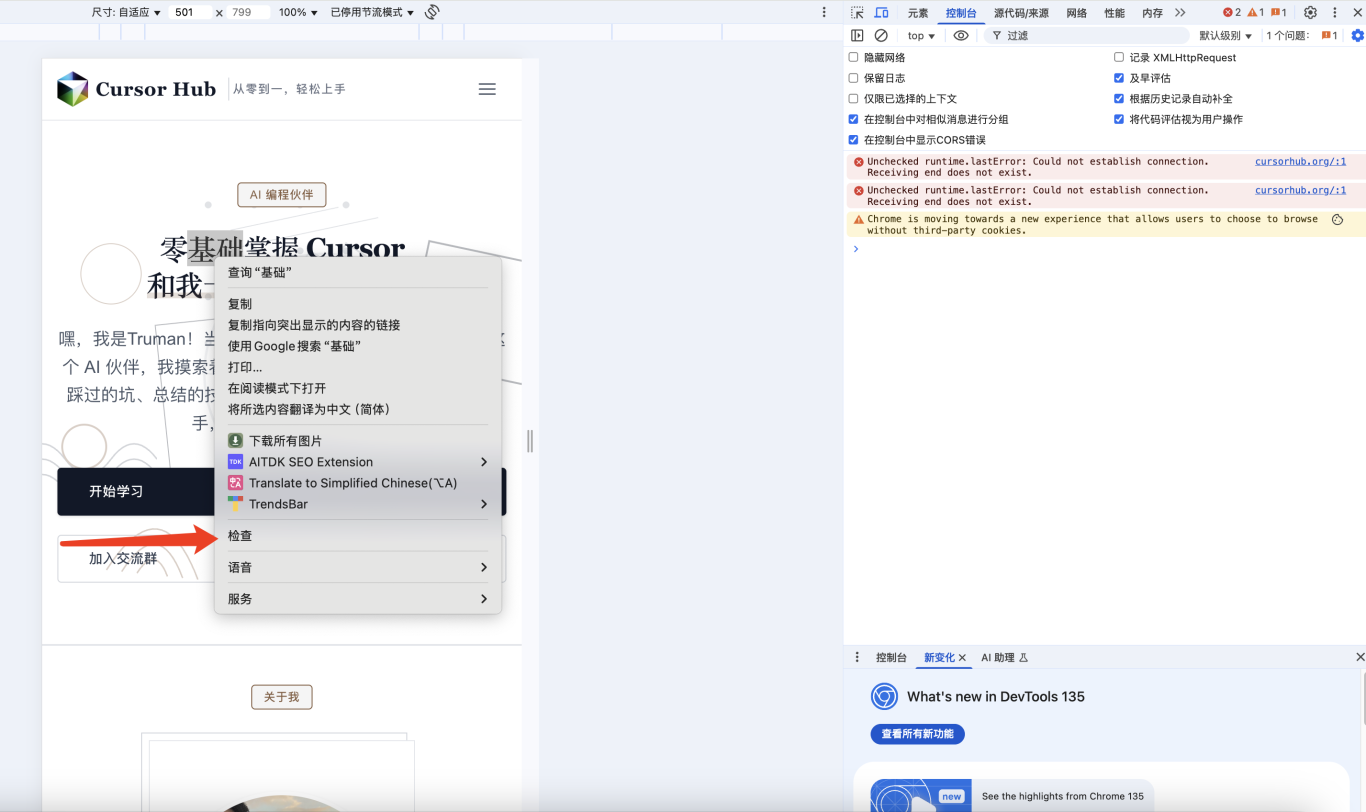Switch to 元素 tab
The width and height of the screenshot is (1366, 812).
click(x=918, y=13)
